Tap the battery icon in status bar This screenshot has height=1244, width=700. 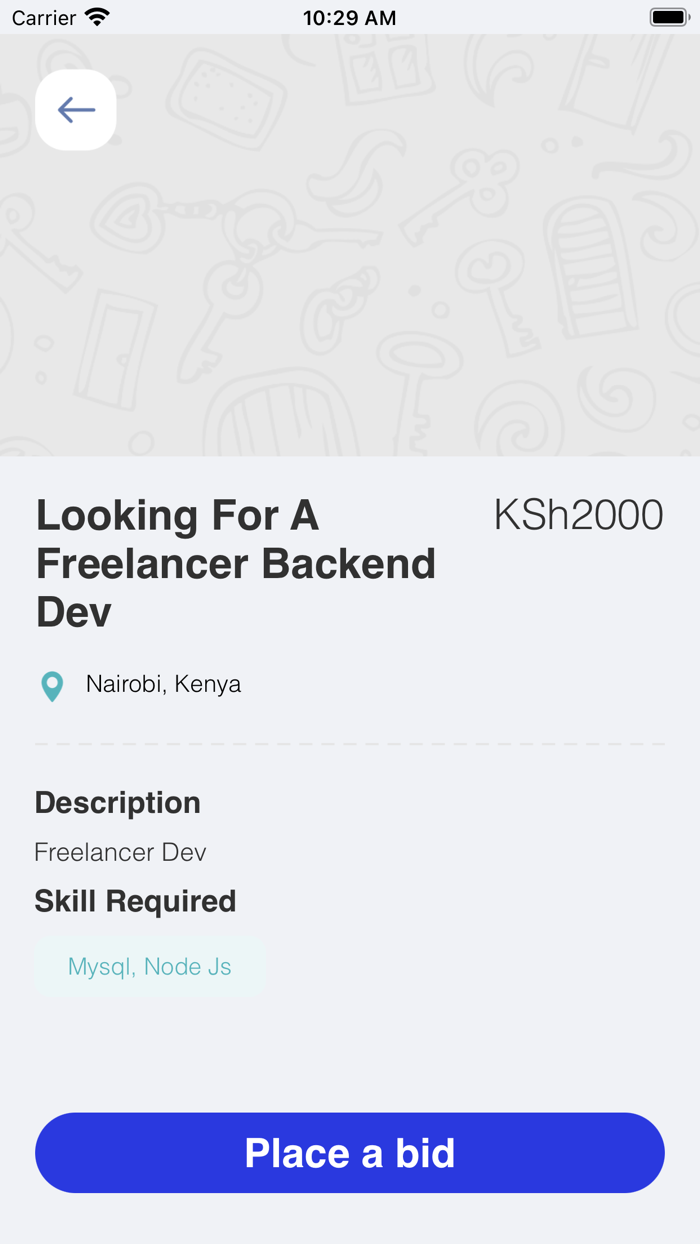point(669,17)
